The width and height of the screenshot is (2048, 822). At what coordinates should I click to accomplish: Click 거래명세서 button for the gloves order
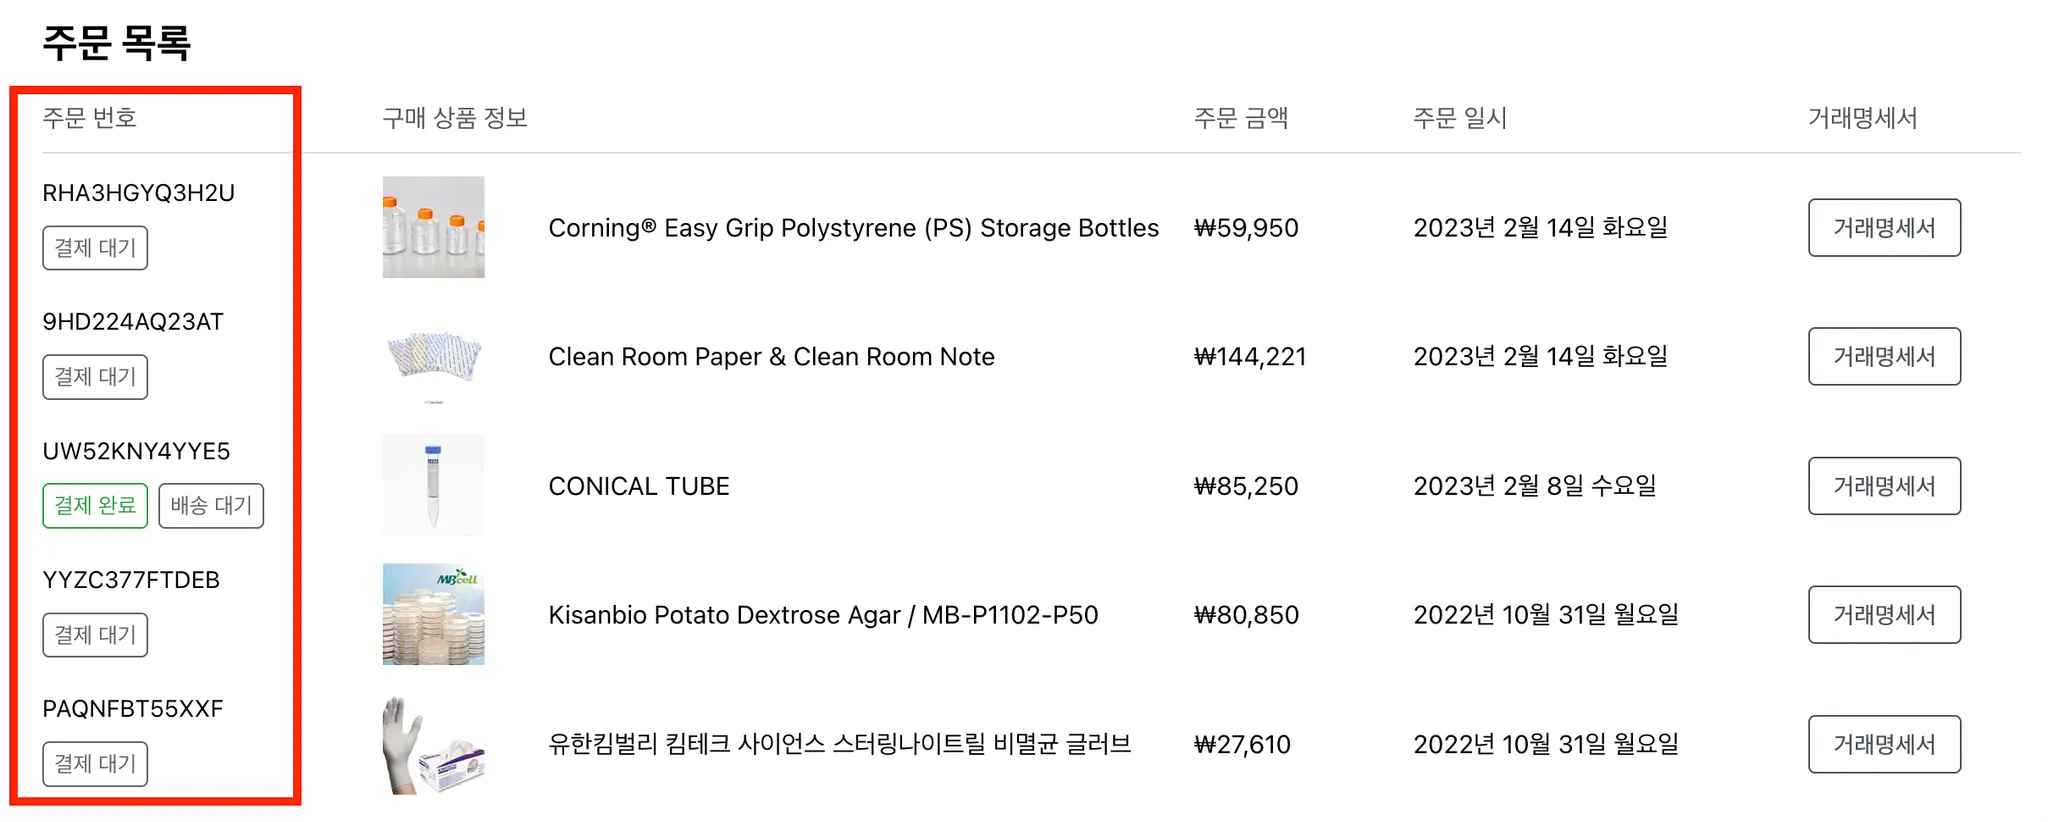(1883, 744)
